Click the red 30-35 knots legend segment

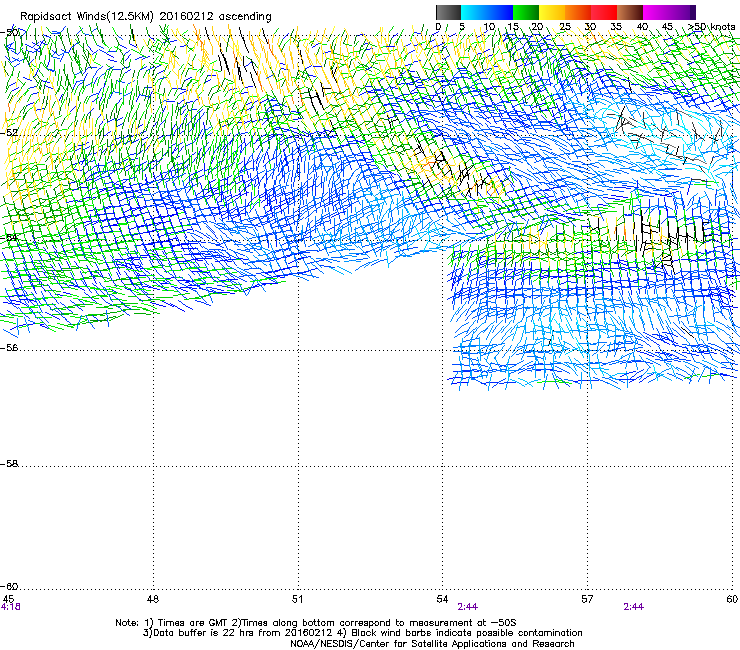coord(604,12)
